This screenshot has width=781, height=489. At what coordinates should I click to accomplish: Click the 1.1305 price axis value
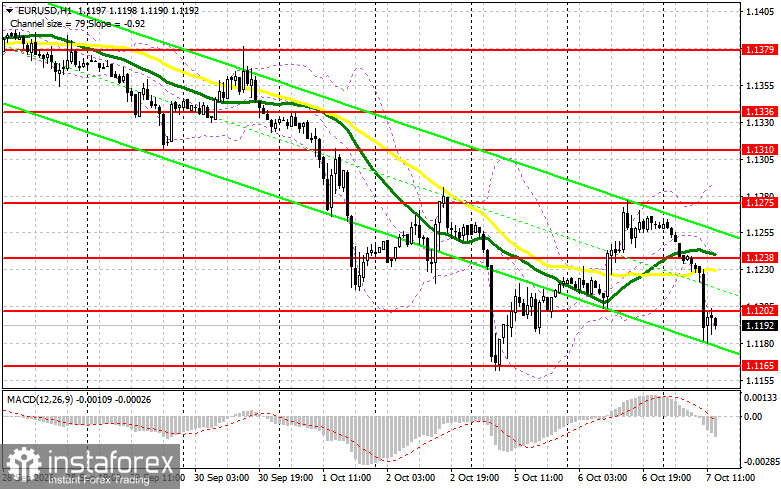click(x=760, y=159)
